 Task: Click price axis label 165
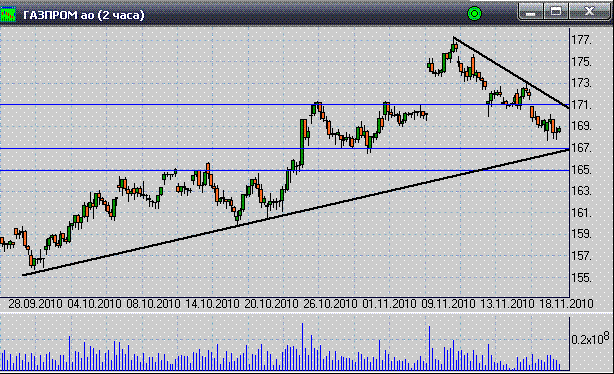coord(581,170)
